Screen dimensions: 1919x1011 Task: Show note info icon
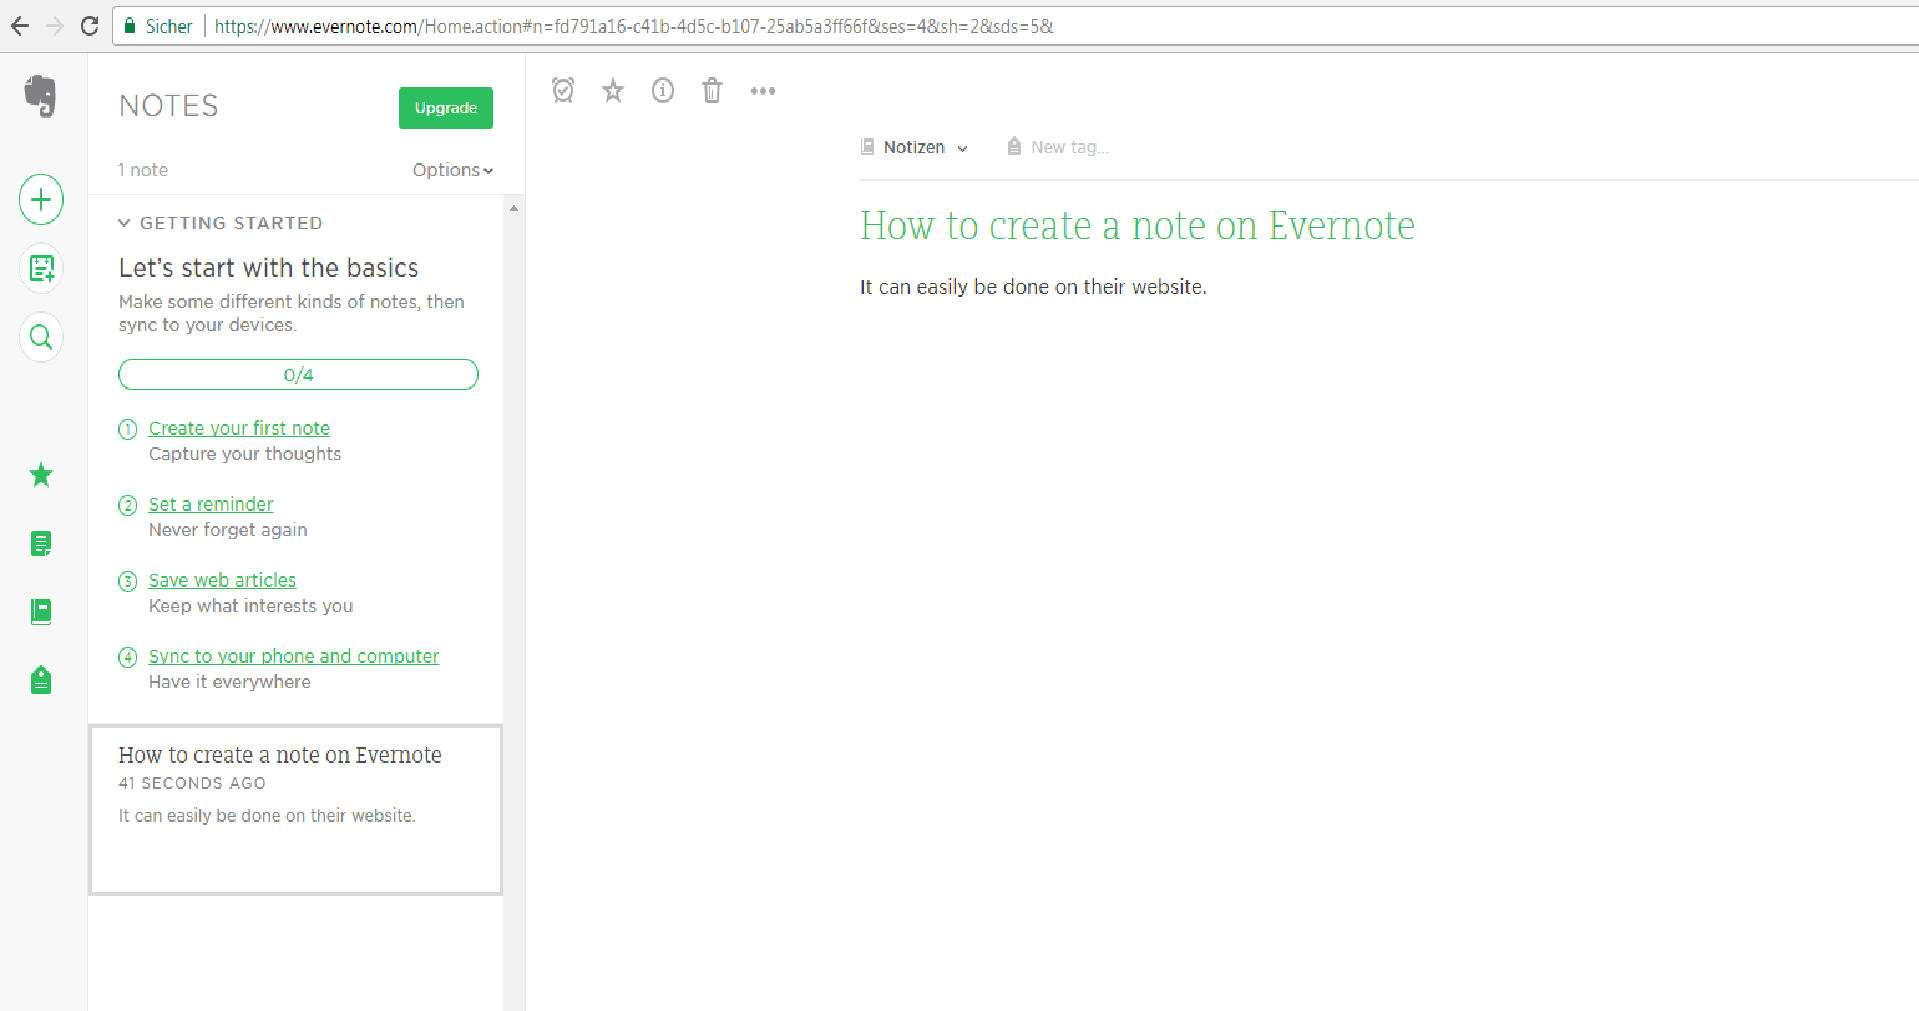click(x=663, y=91)
